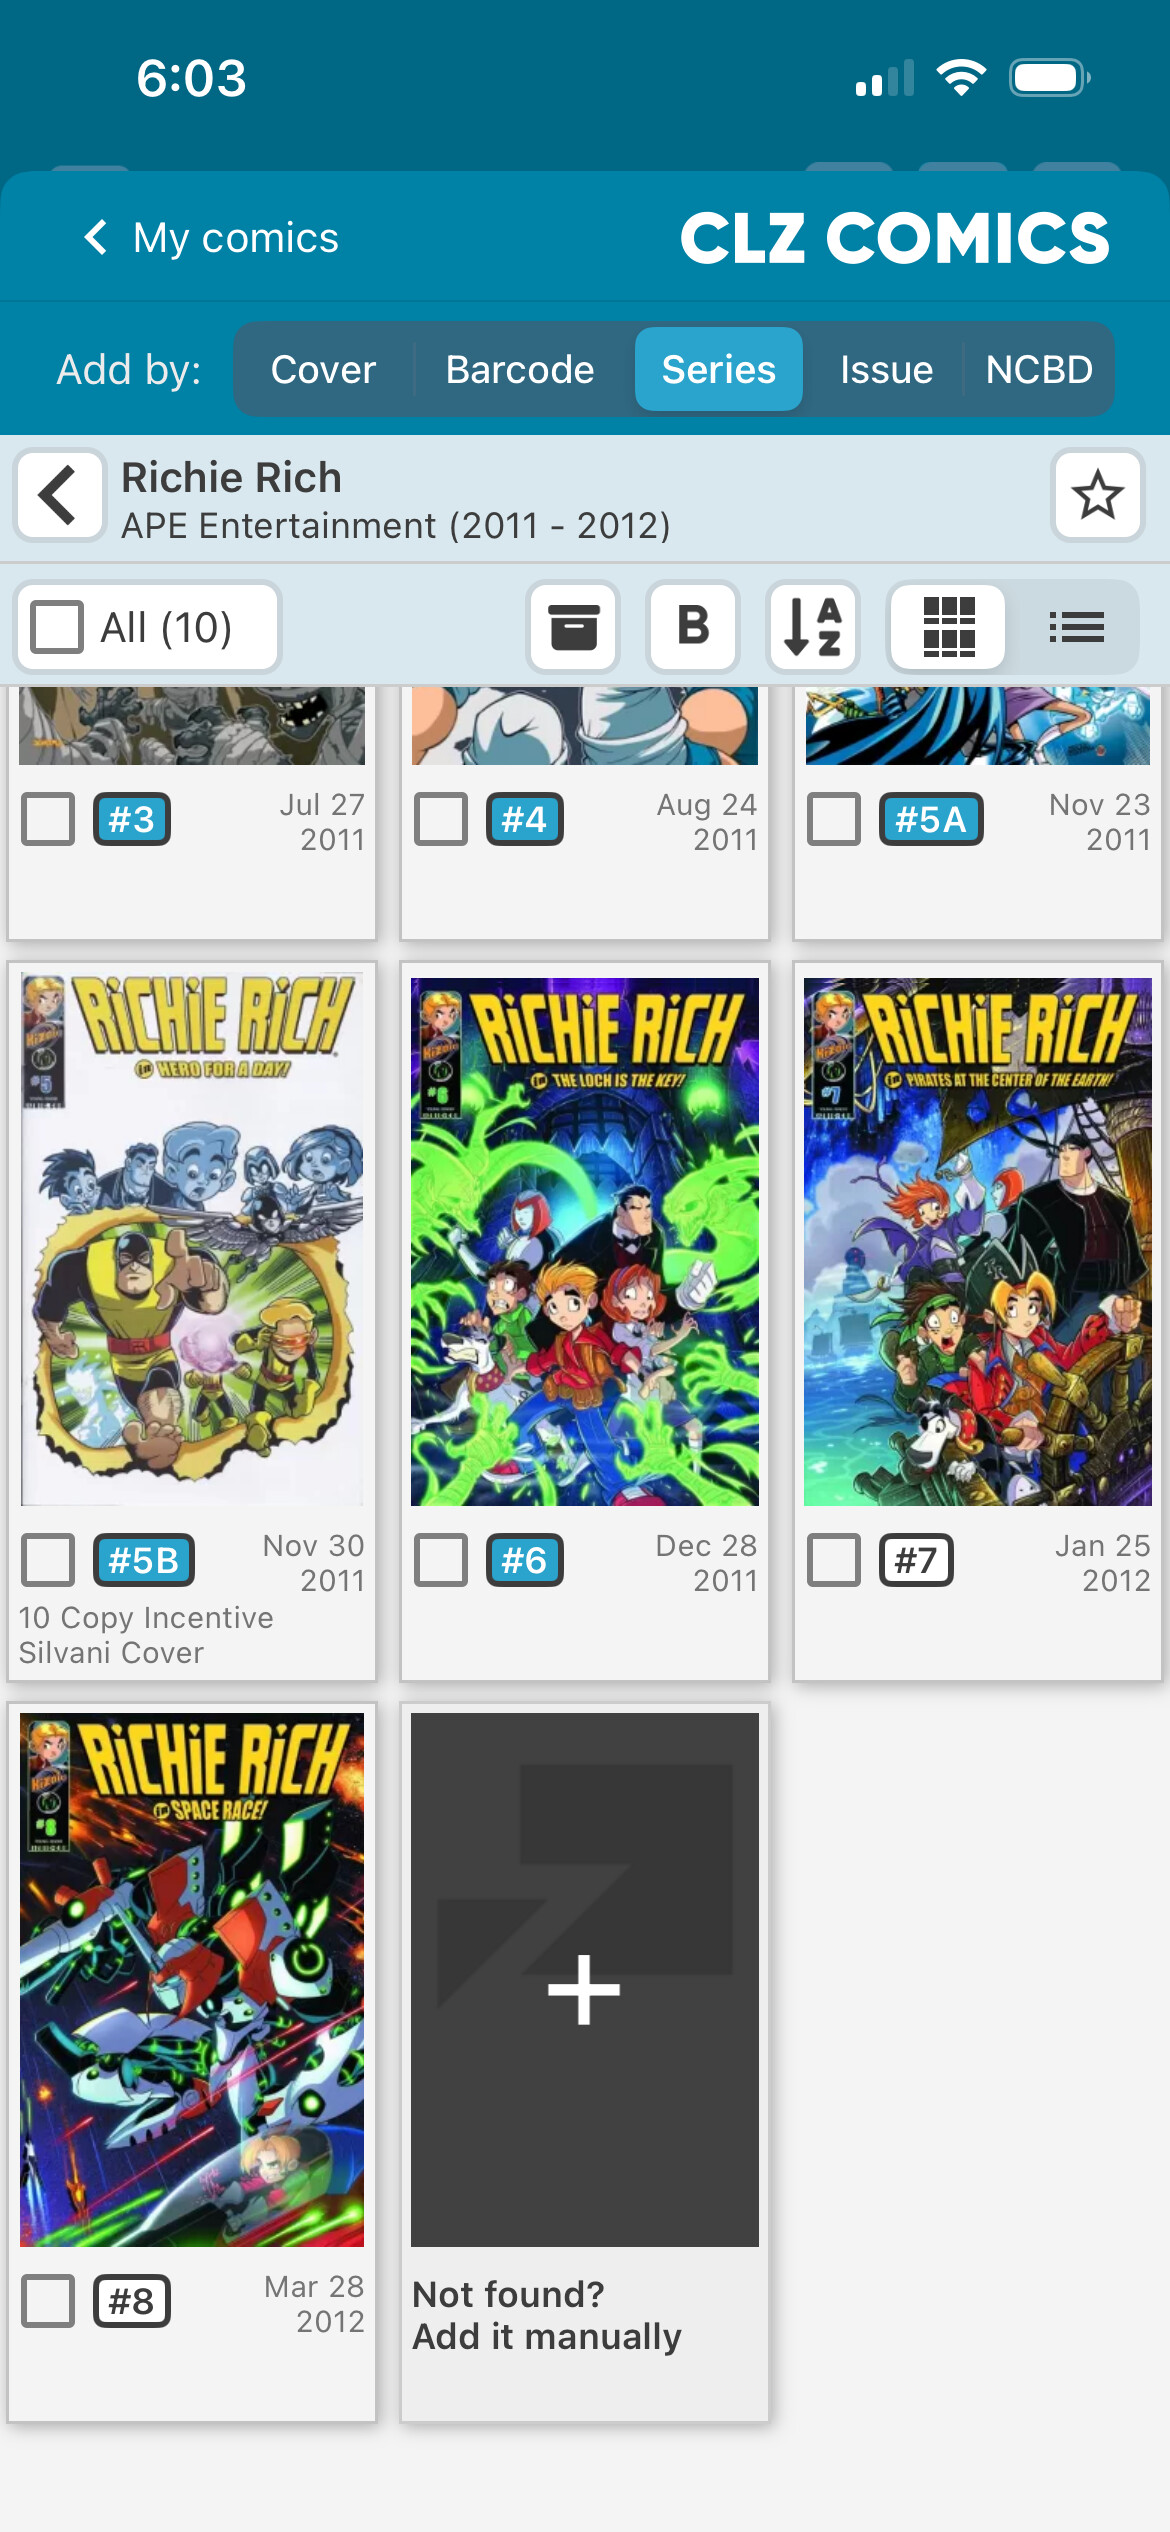Tick the checkbox for issue #5B

(x=48, y=1560)
